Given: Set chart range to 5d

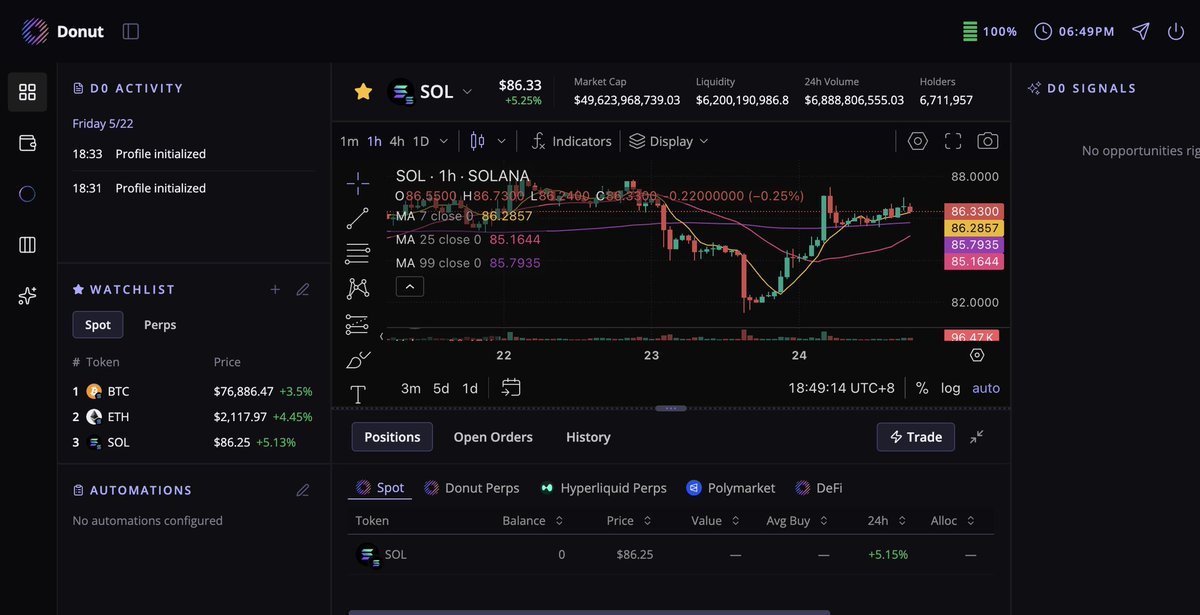Looking at the screenshot, I should (441, 388).
